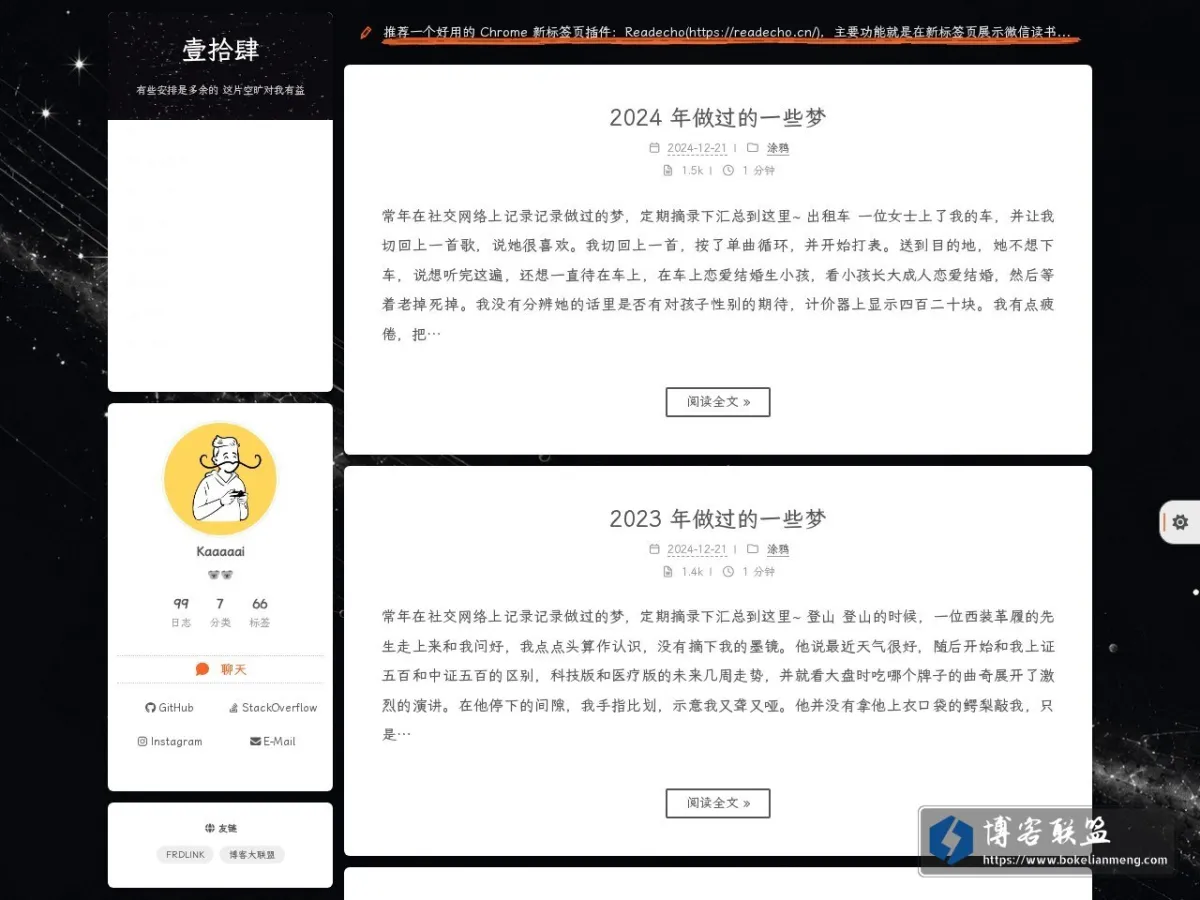Open category 涂鸦 under the 2023 post

click(x=778, y=549)
